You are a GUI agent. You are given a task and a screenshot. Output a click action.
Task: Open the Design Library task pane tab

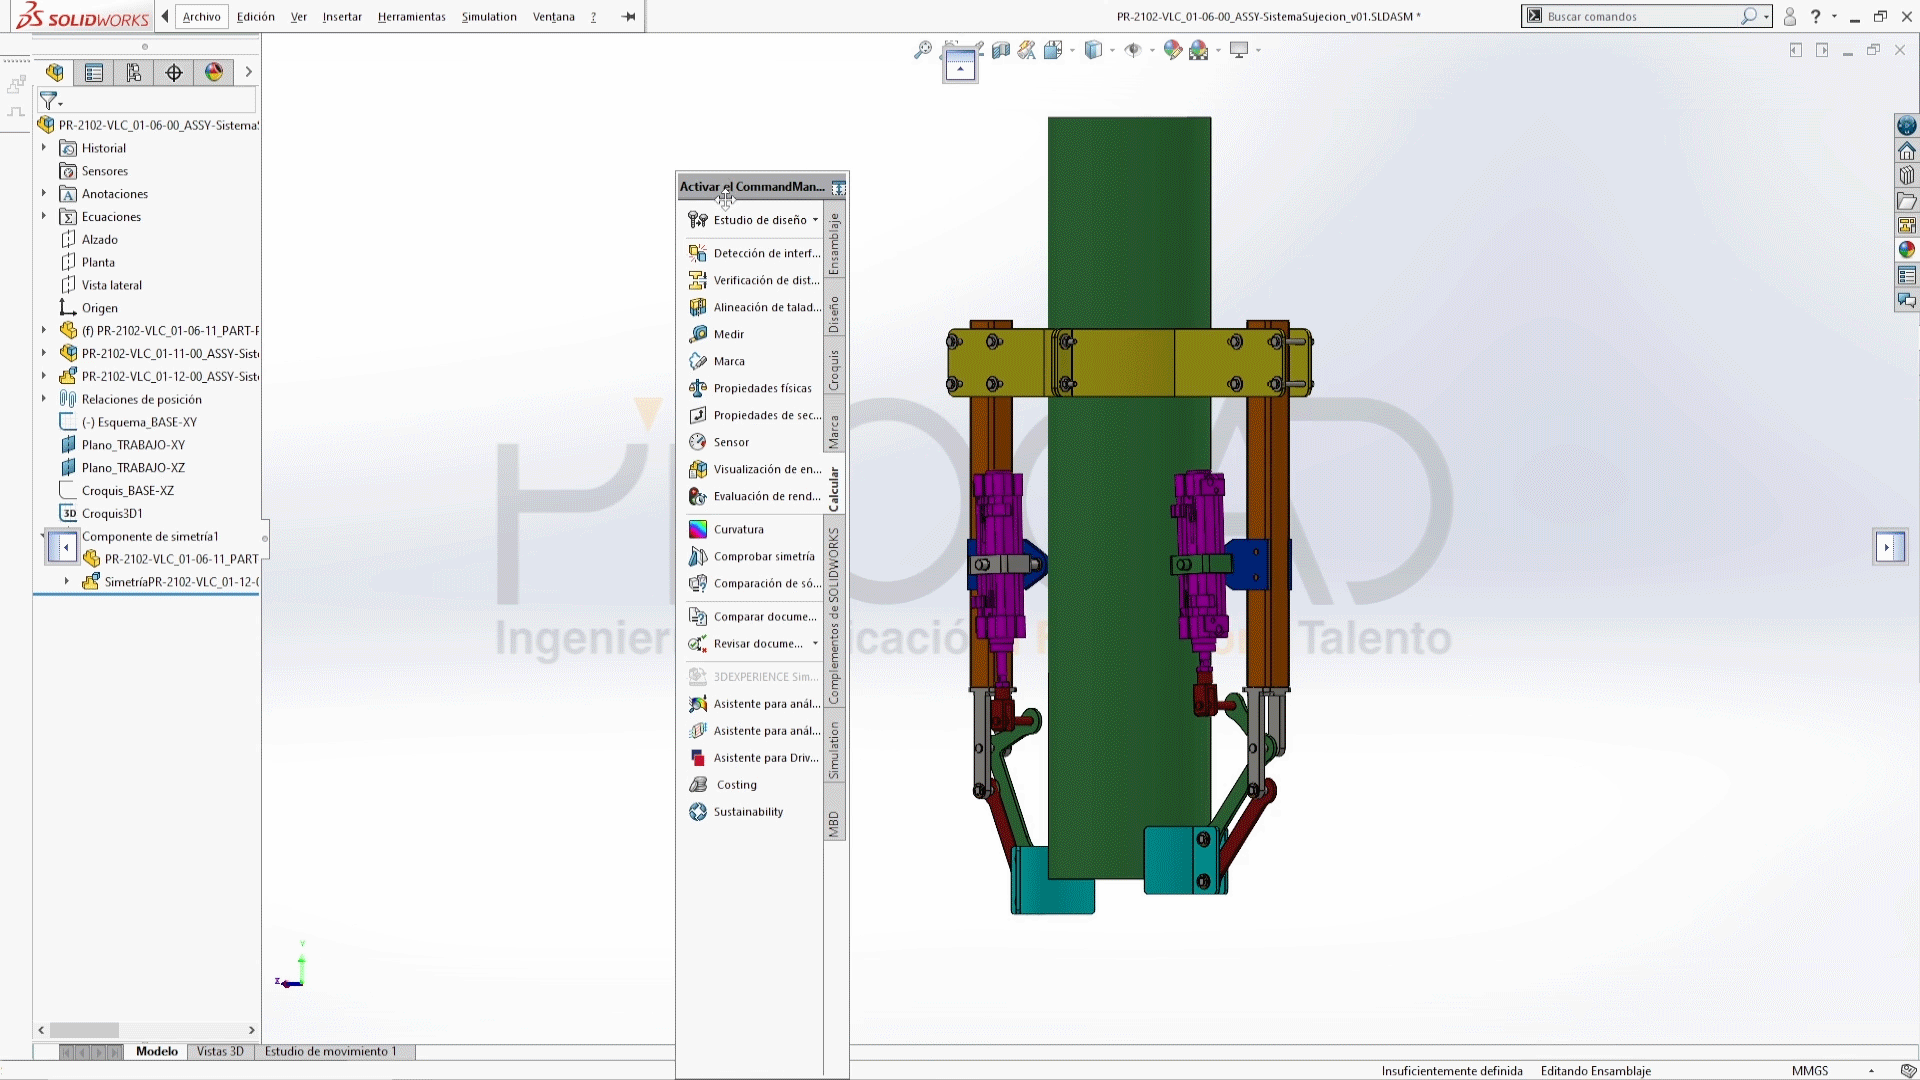pos(1907,176)
